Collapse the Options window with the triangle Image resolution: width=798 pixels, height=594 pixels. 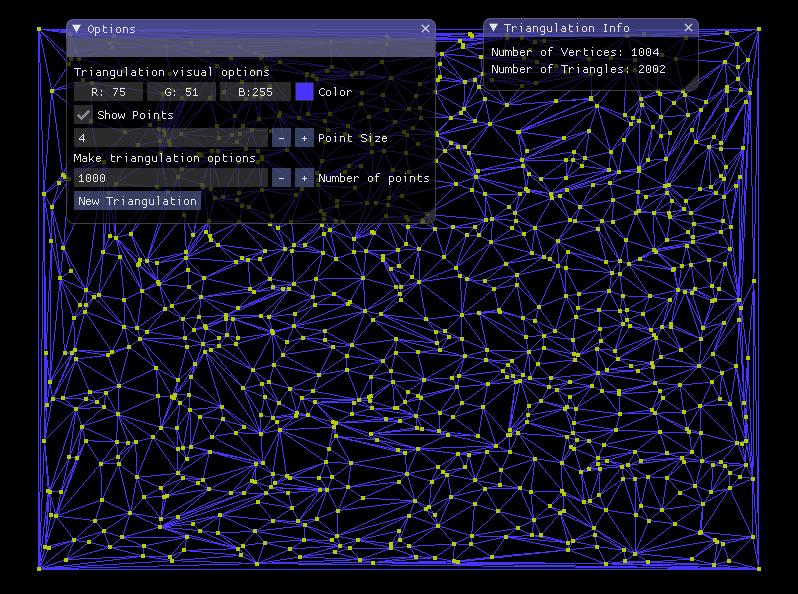[x=76, y=29]
